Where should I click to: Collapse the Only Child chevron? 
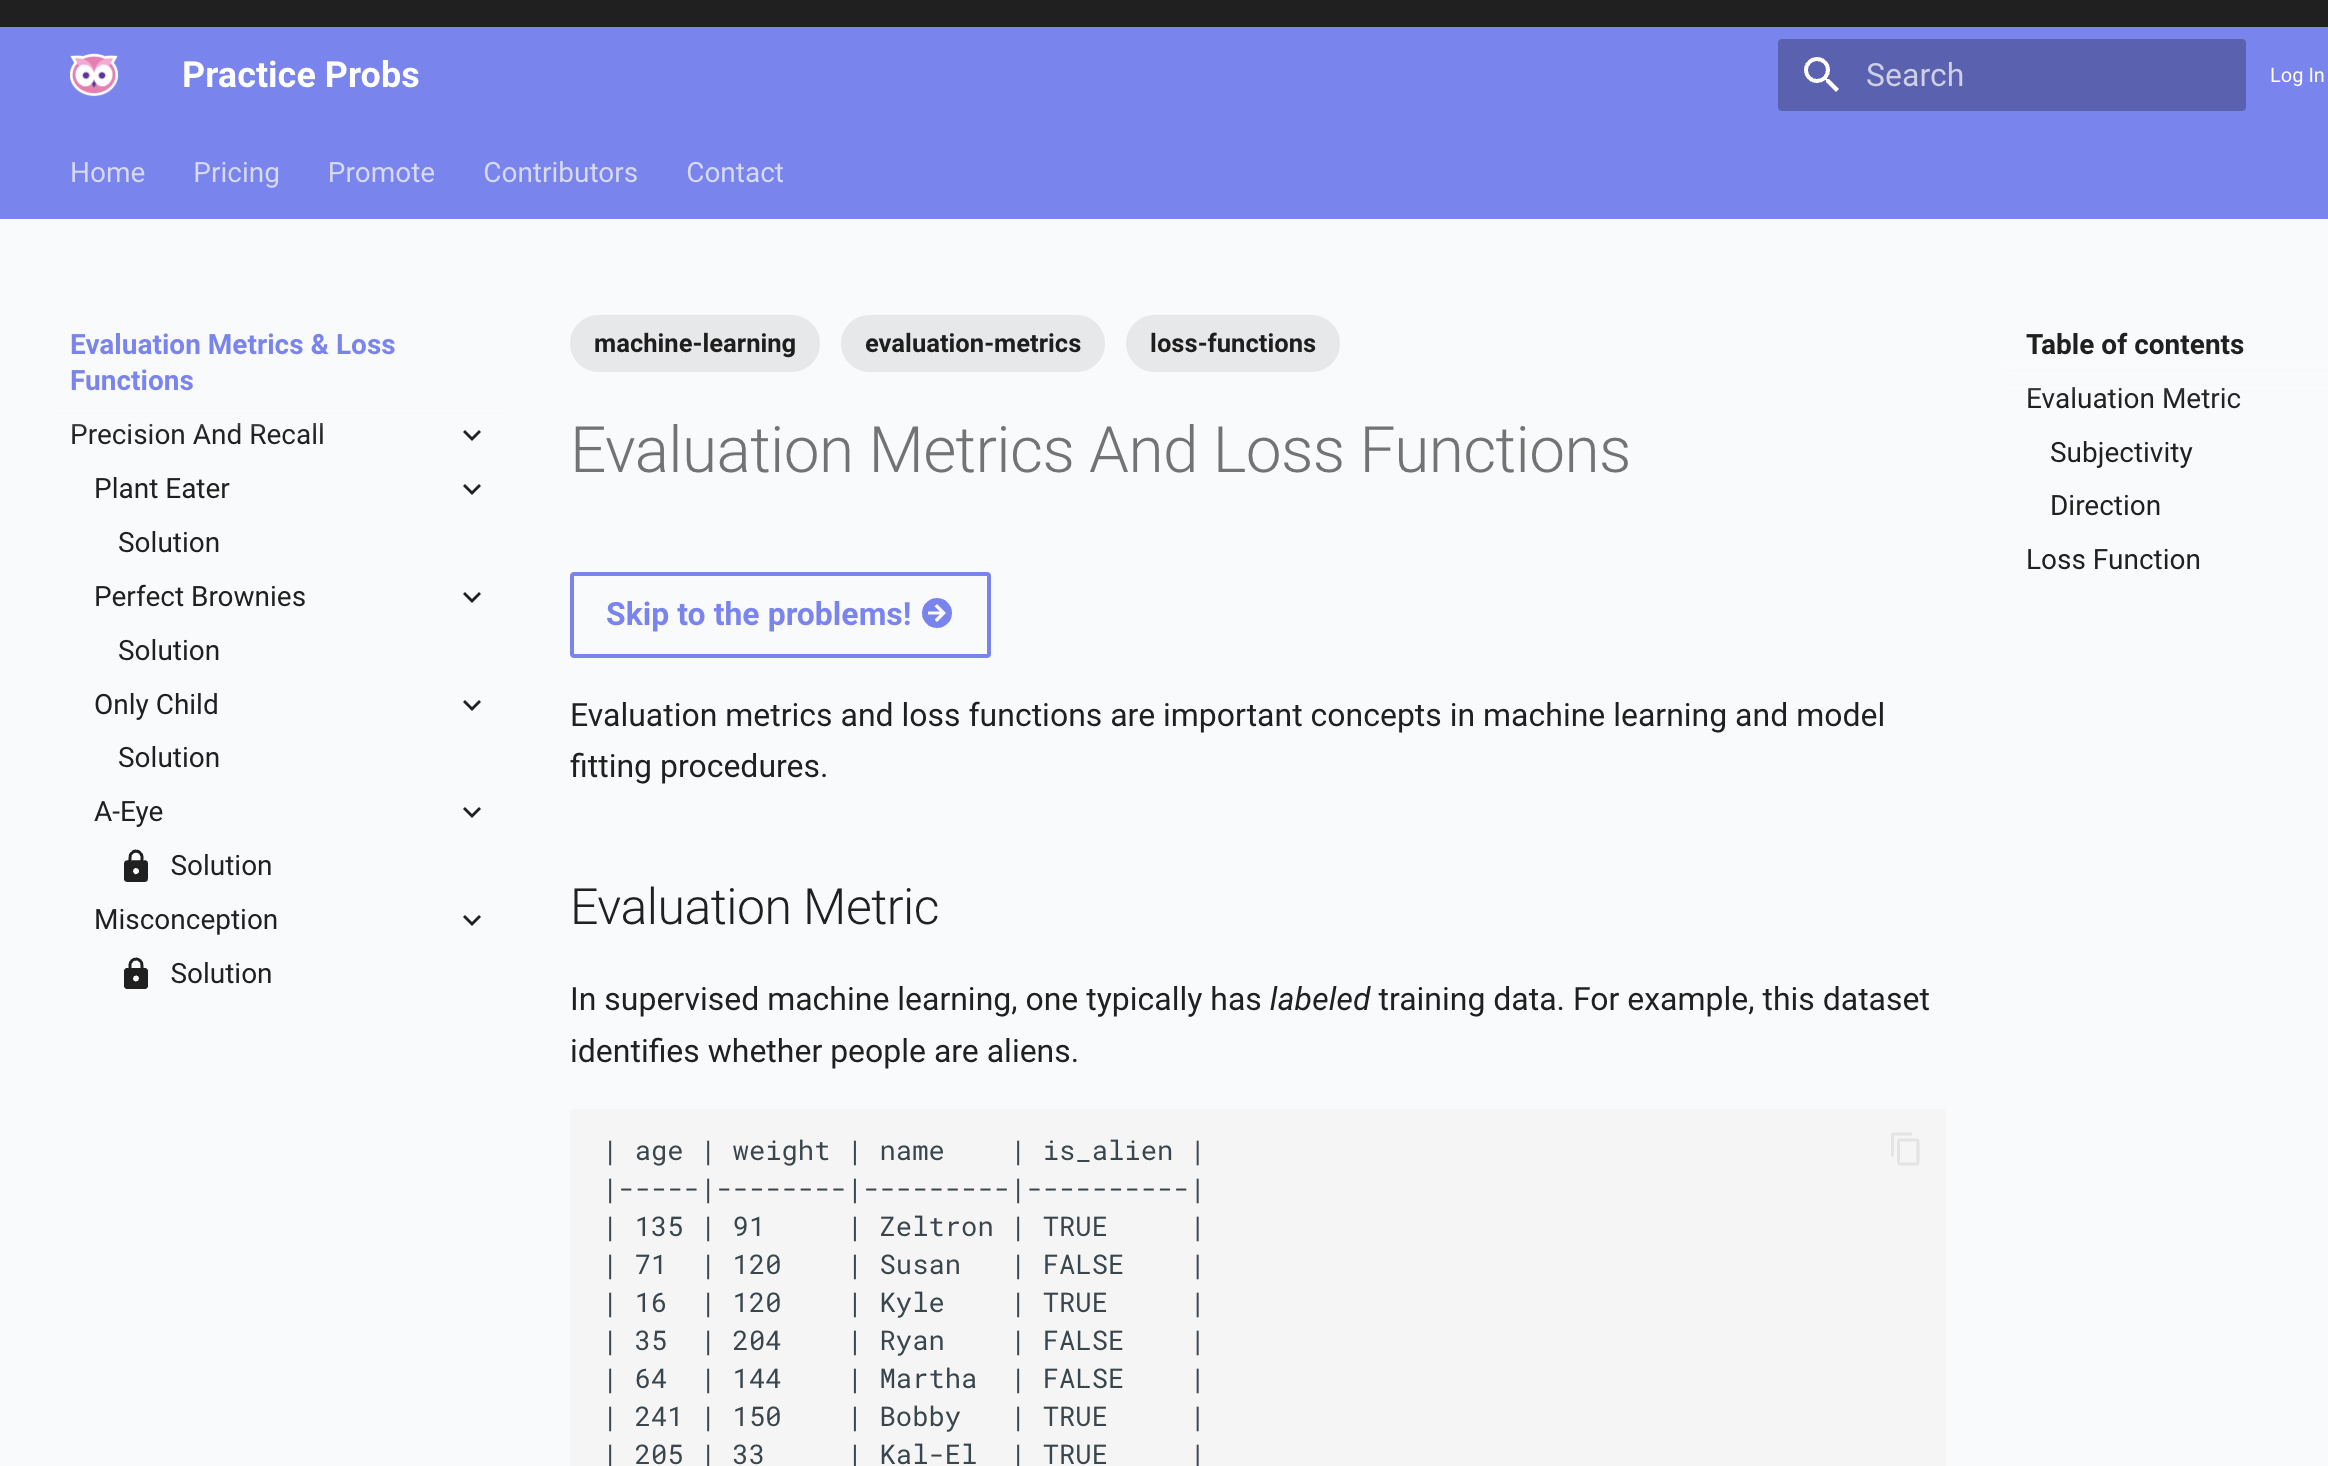pos(472,705)
